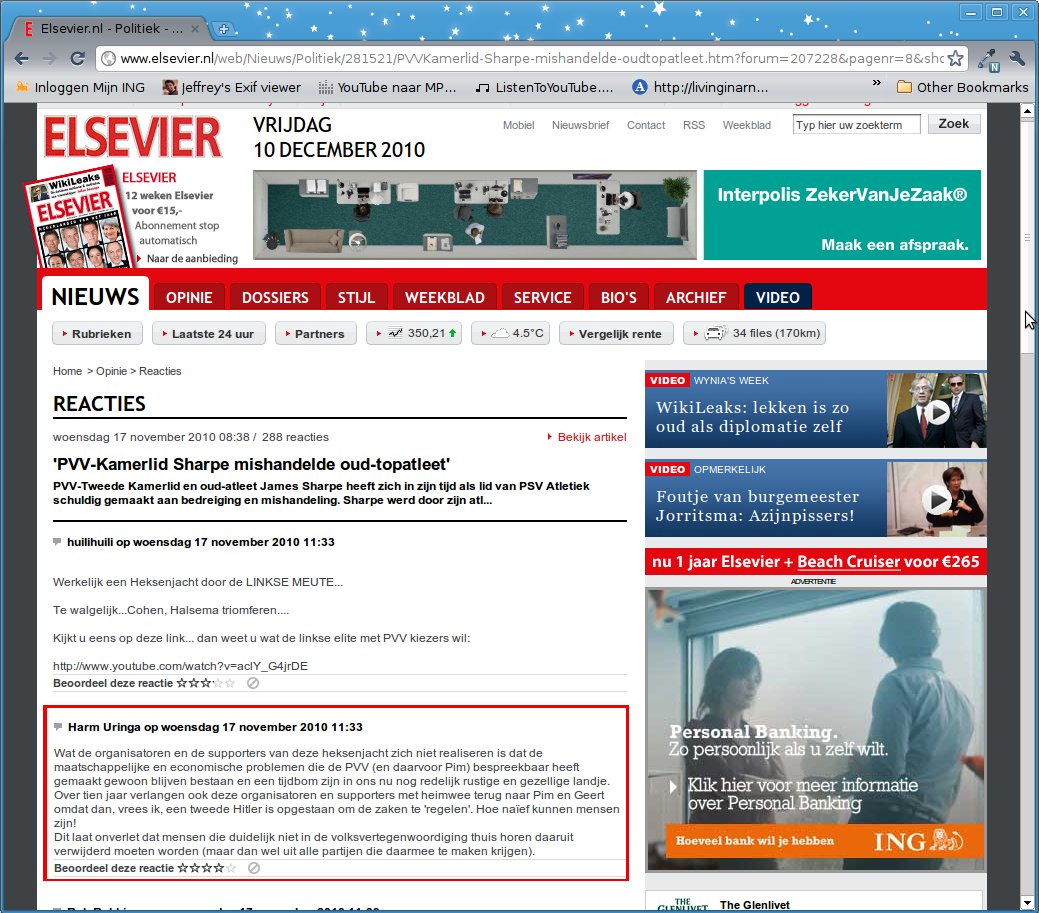
Task: Open the wrench settings menu
Action: click(x=1017, y=58)
